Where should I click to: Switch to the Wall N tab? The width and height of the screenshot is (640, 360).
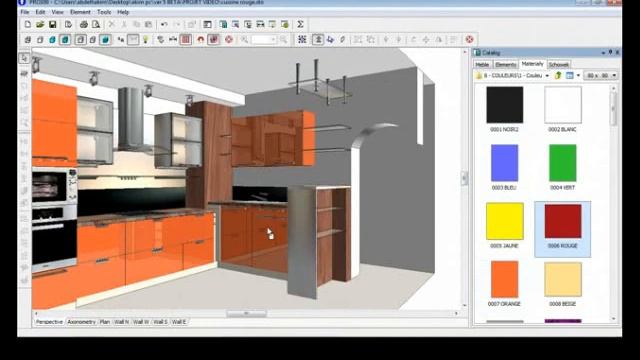pyautogui.click(x=121, y=322)
